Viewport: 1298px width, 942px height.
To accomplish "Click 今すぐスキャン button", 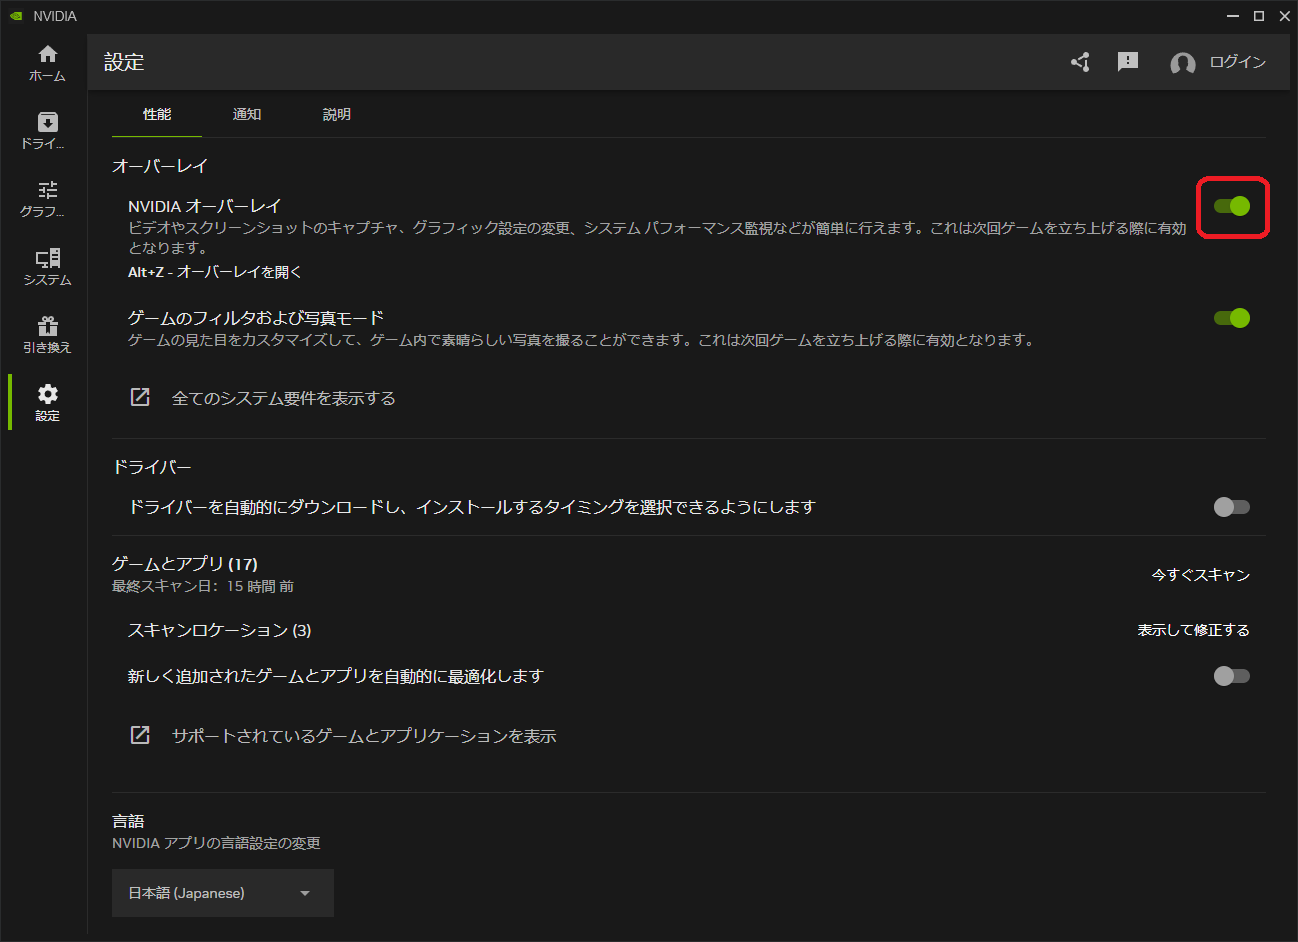I will pyautogui.click(x=1200, y=575).
